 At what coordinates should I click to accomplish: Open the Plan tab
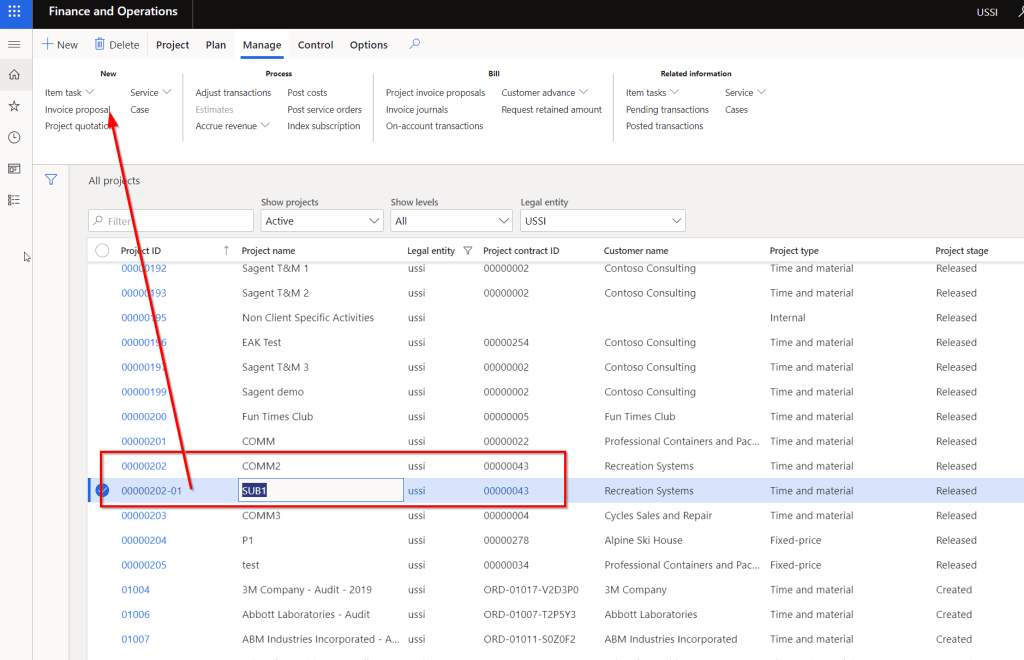(216, 45)
